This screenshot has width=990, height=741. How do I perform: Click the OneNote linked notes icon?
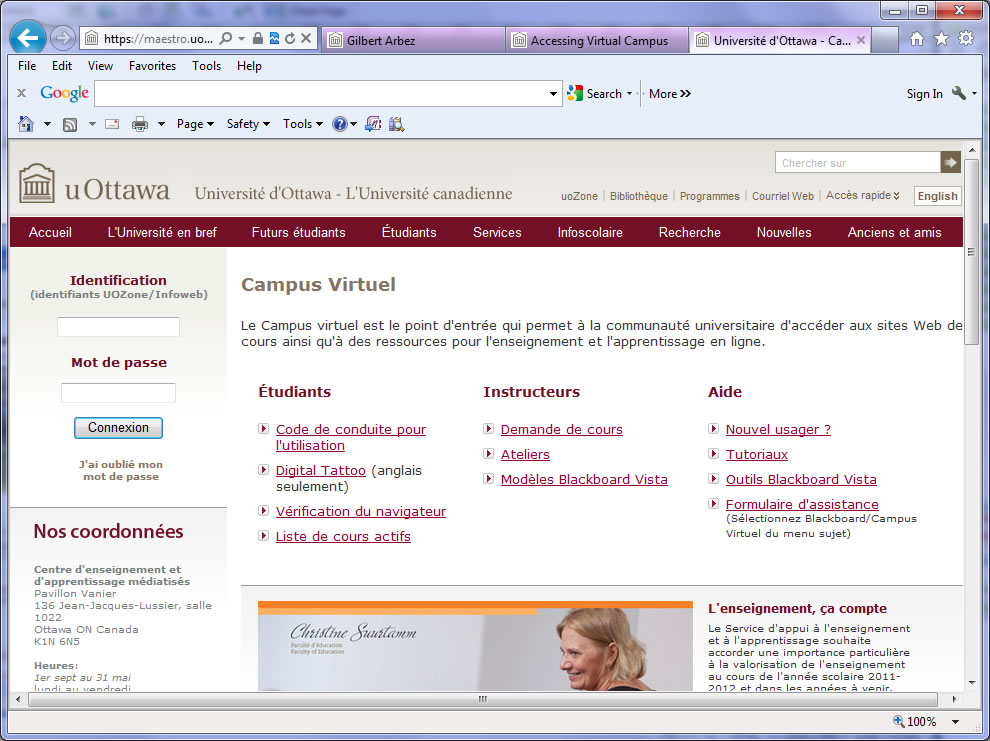pyautogui.click(x=373, y=124)
